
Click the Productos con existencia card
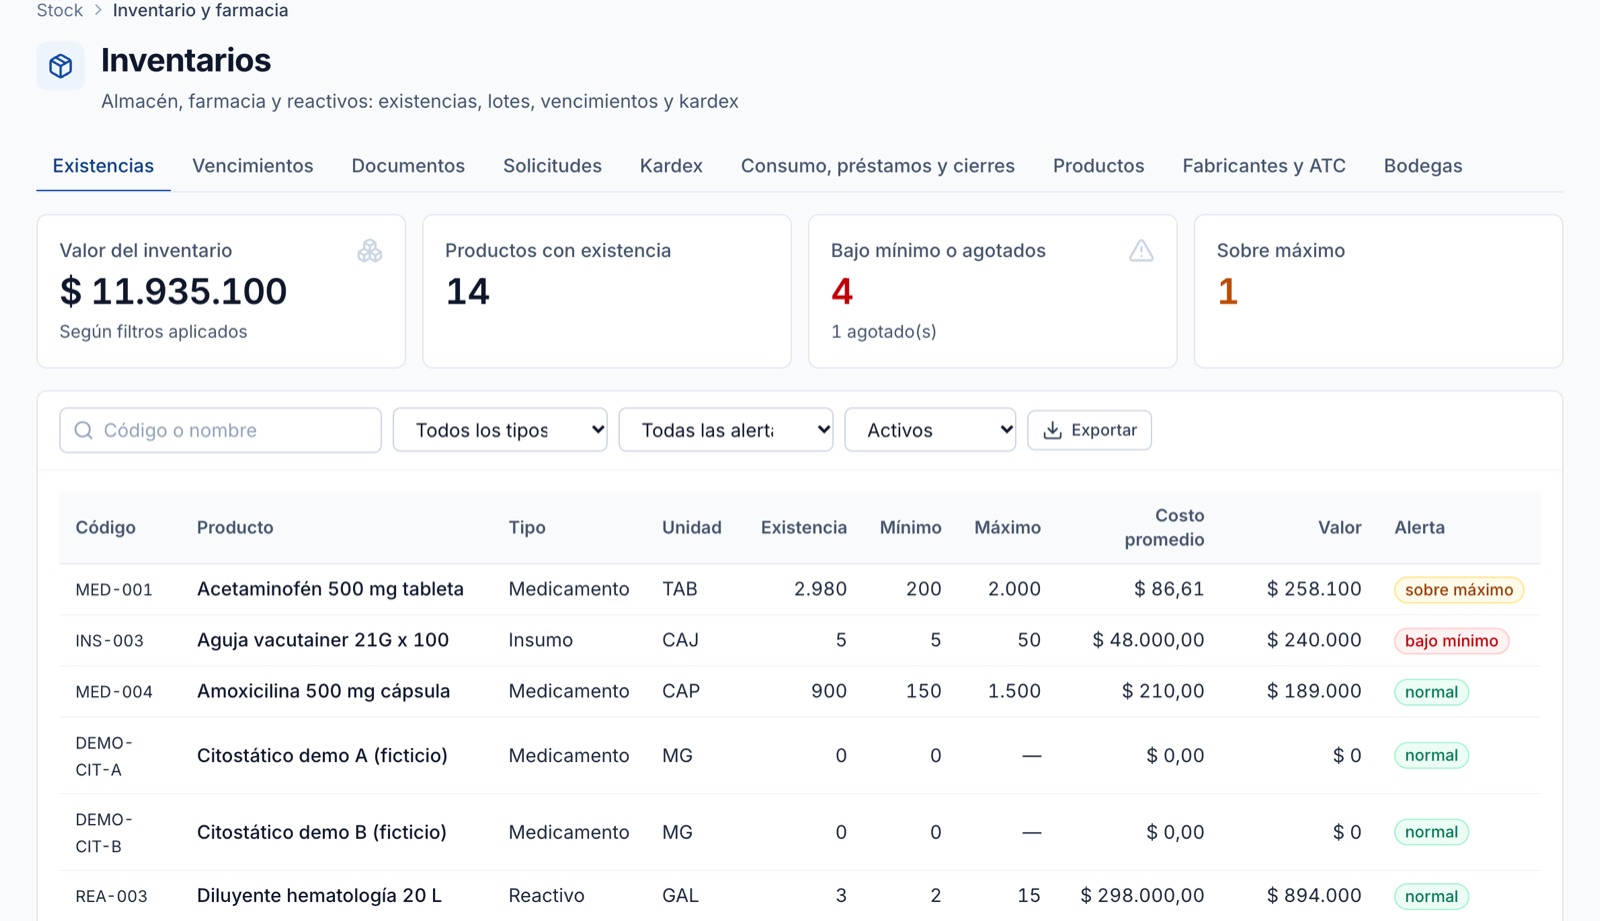point(607,291)
